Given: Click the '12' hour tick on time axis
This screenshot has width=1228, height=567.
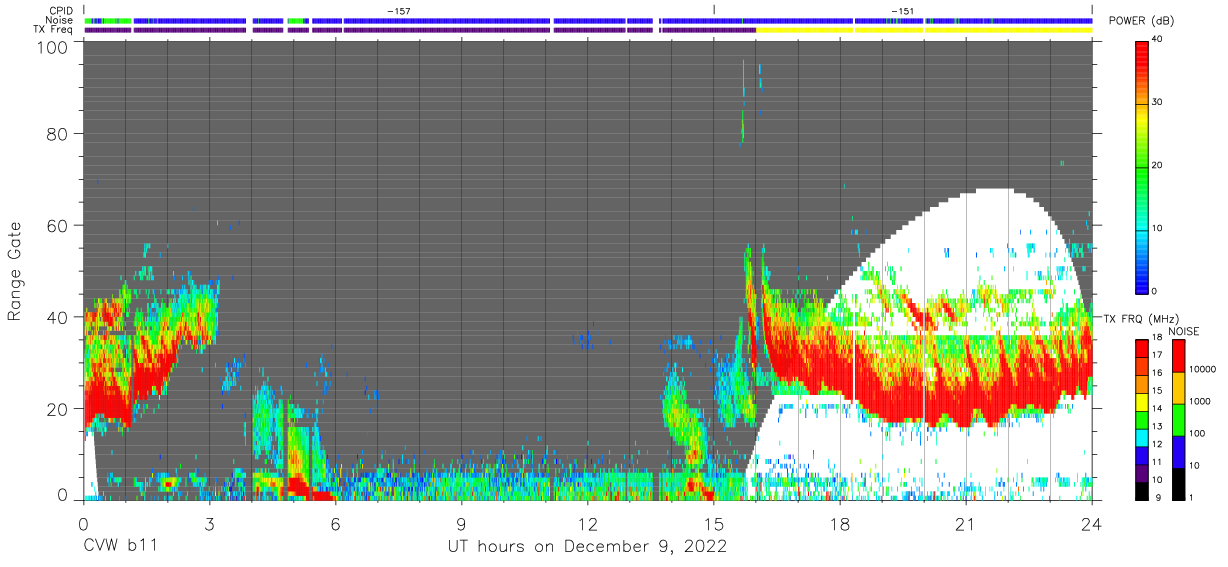Looking at the screenshot, I should [x=587, y=523].
